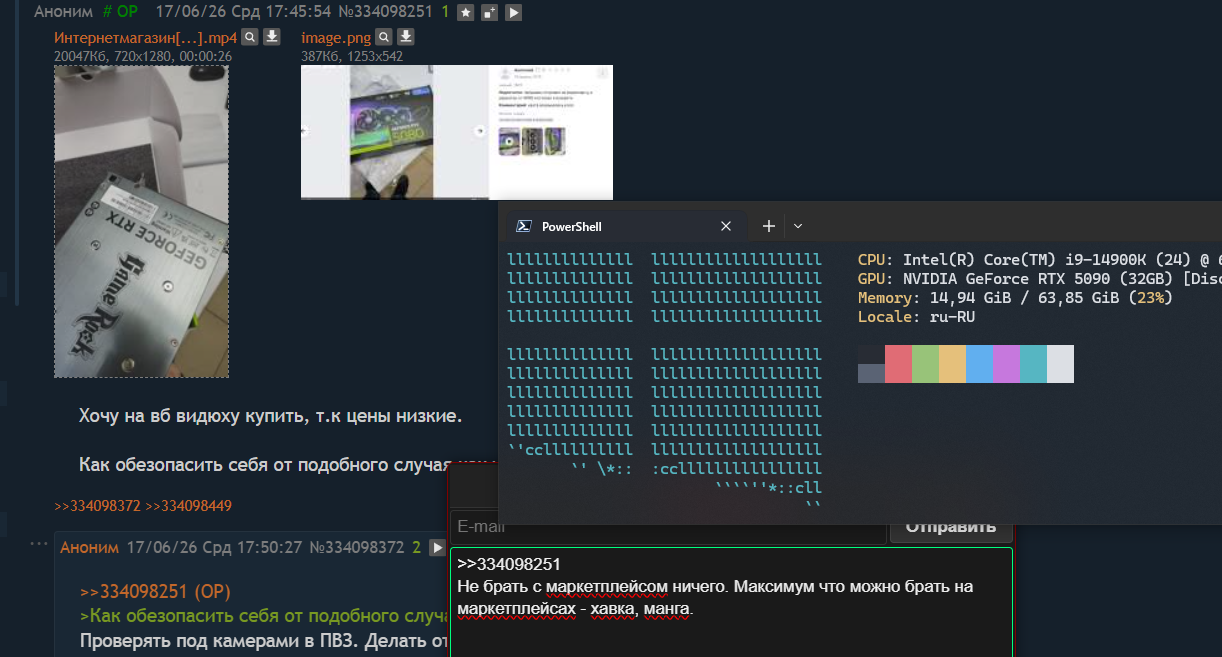Open the GeForce RTX video thumbnail

141,222
